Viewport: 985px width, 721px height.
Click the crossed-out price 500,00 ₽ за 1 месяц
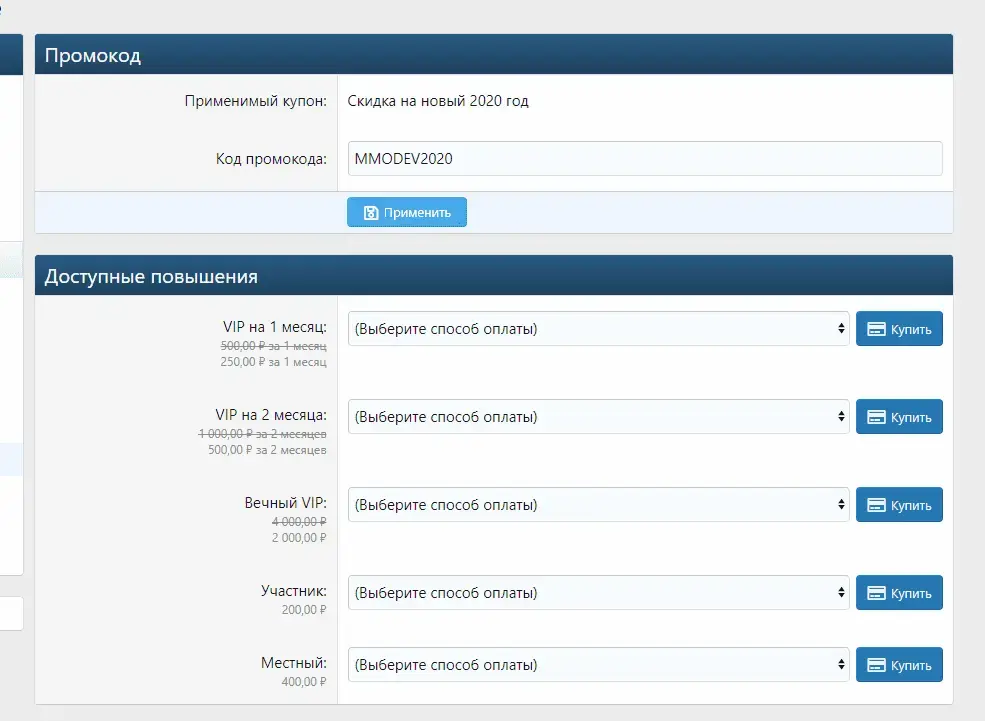click(273, 346)
